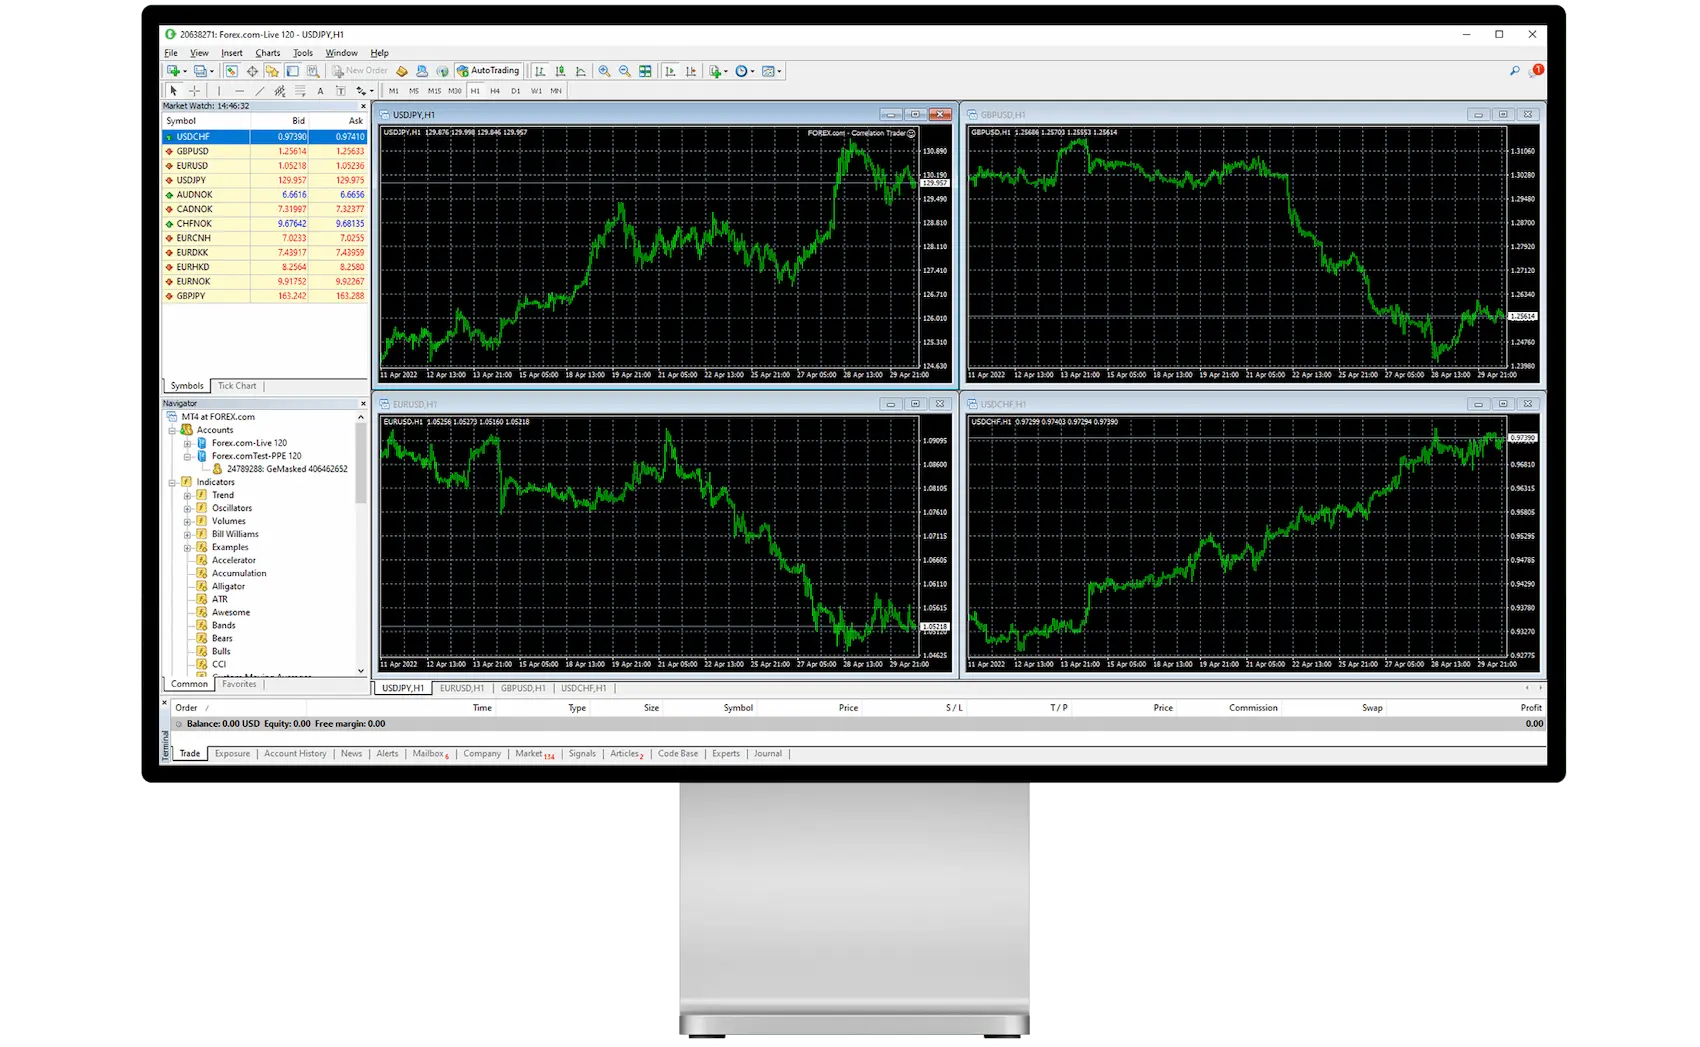Zoom in on the chart
The width and height of the screenshot is (1700, 1047).
(604, 71)
